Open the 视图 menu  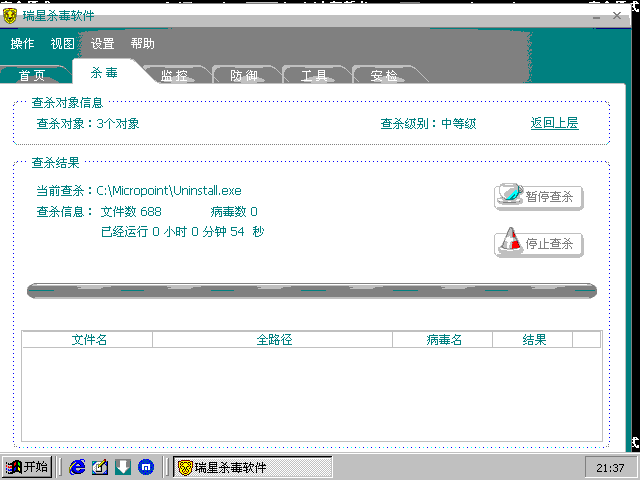62,44
